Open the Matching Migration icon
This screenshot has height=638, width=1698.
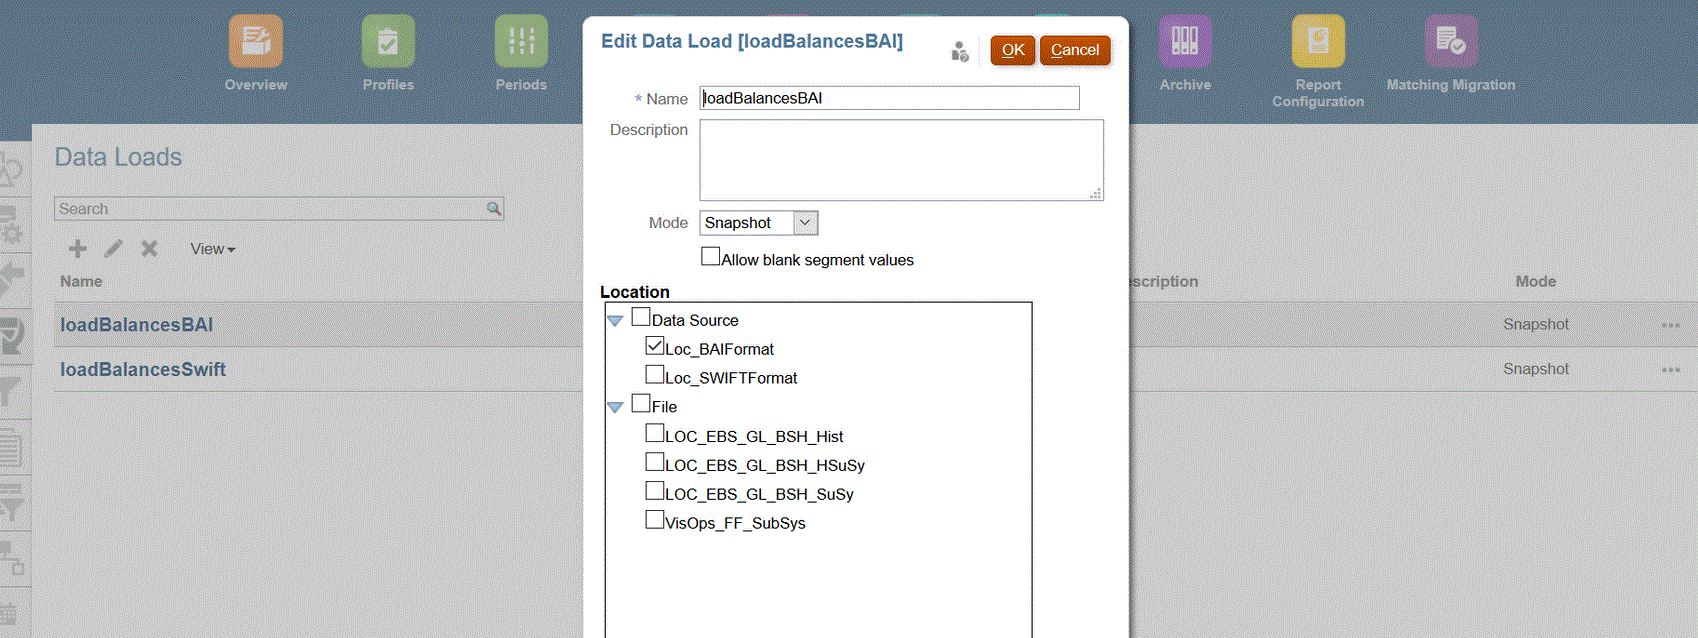[x=1450, y=41]
